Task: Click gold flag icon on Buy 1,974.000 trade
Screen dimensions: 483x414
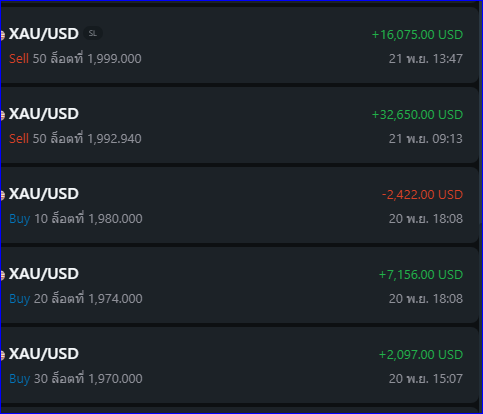Action: (2, 275)
